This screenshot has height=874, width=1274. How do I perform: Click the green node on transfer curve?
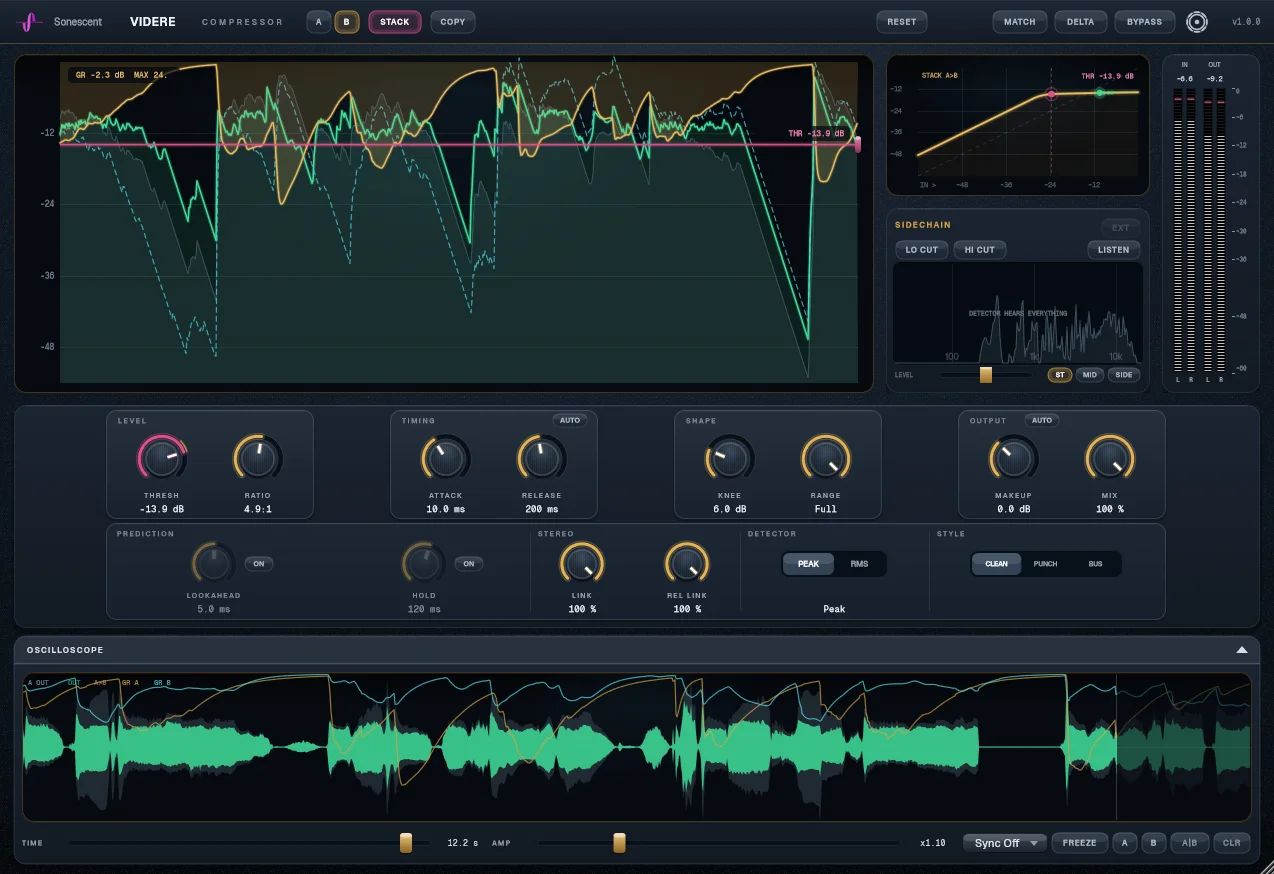pos(1099,93)
